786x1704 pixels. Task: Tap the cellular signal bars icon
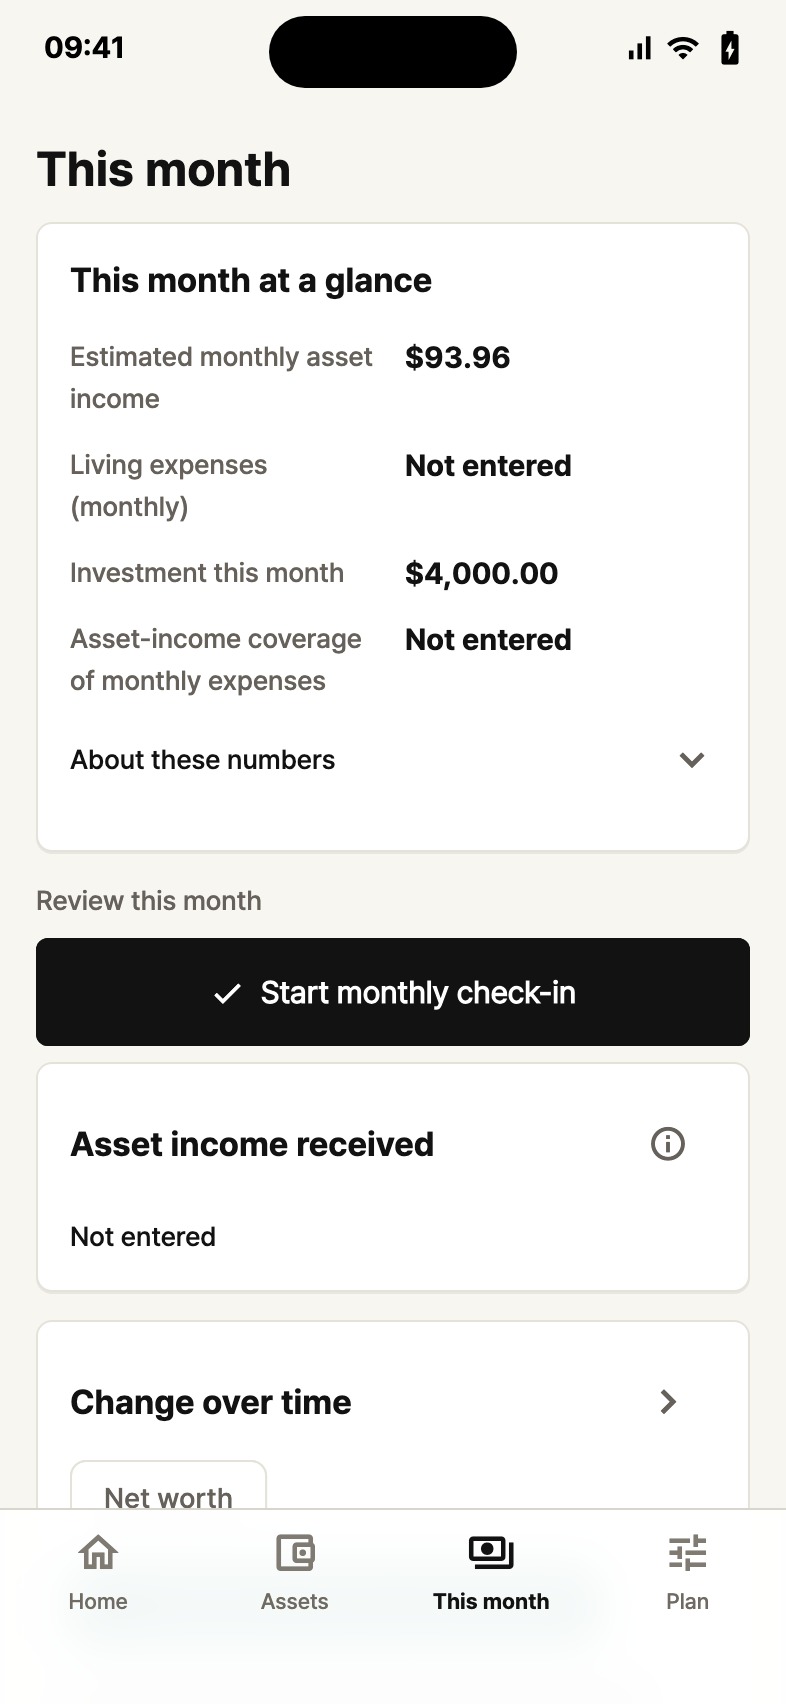tap(640, 48)
